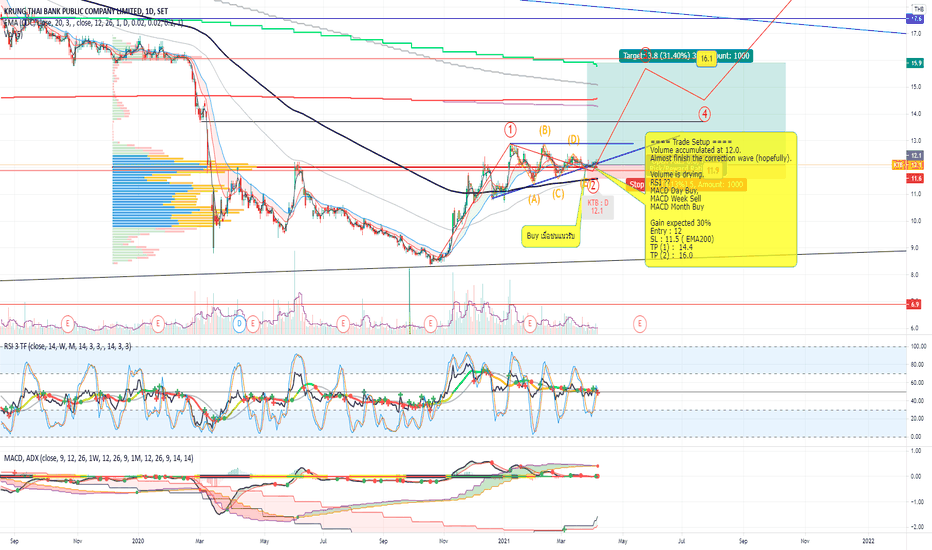Select the orange (A) wave label
Image resolution: width=932 pixels, height=550 pixels.
pyautogui.click(x=534, y=200)
